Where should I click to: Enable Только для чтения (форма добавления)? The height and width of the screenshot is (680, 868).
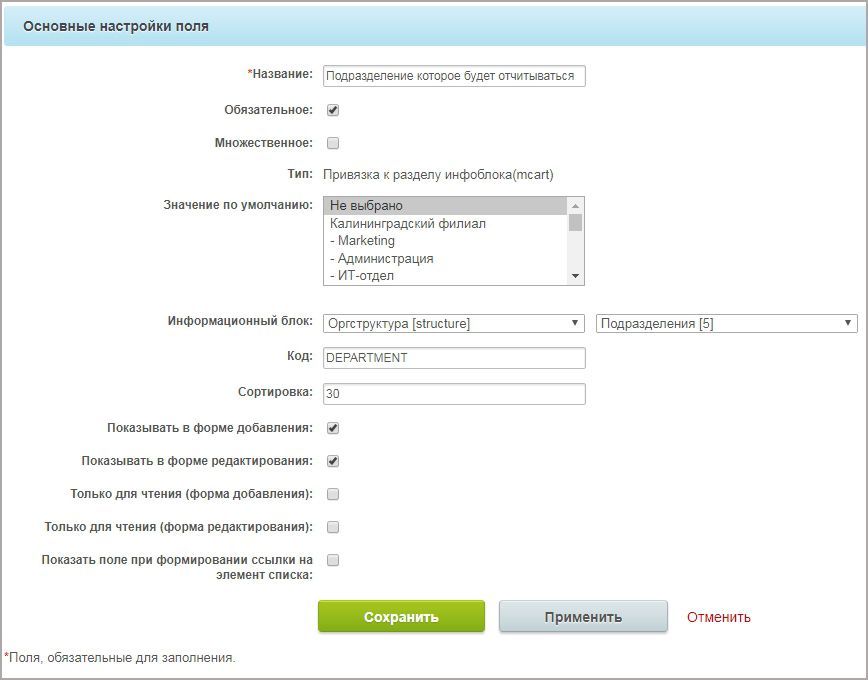pyautogui.click(x=333, y=494)
